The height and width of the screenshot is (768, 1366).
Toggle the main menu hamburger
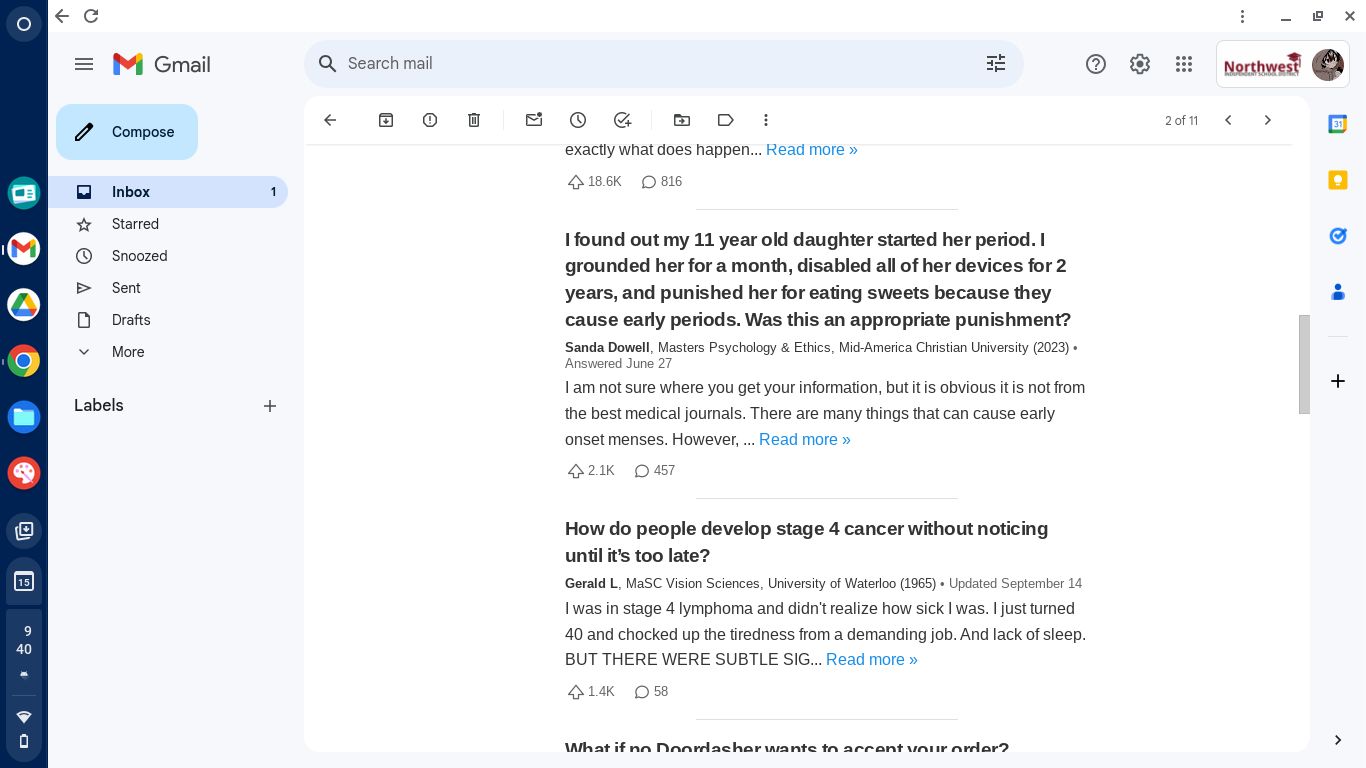point(84,64)
